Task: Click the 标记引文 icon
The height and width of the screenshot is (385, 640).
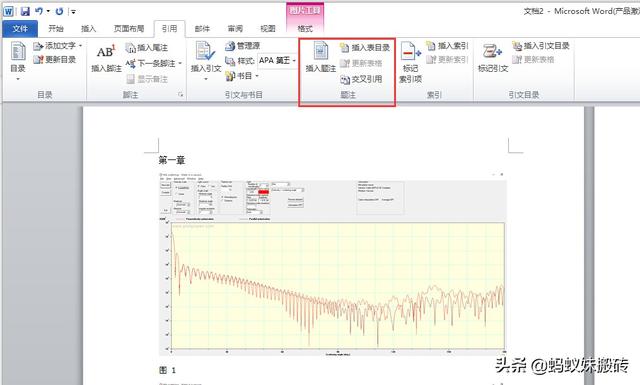Action: pos(493,51)
